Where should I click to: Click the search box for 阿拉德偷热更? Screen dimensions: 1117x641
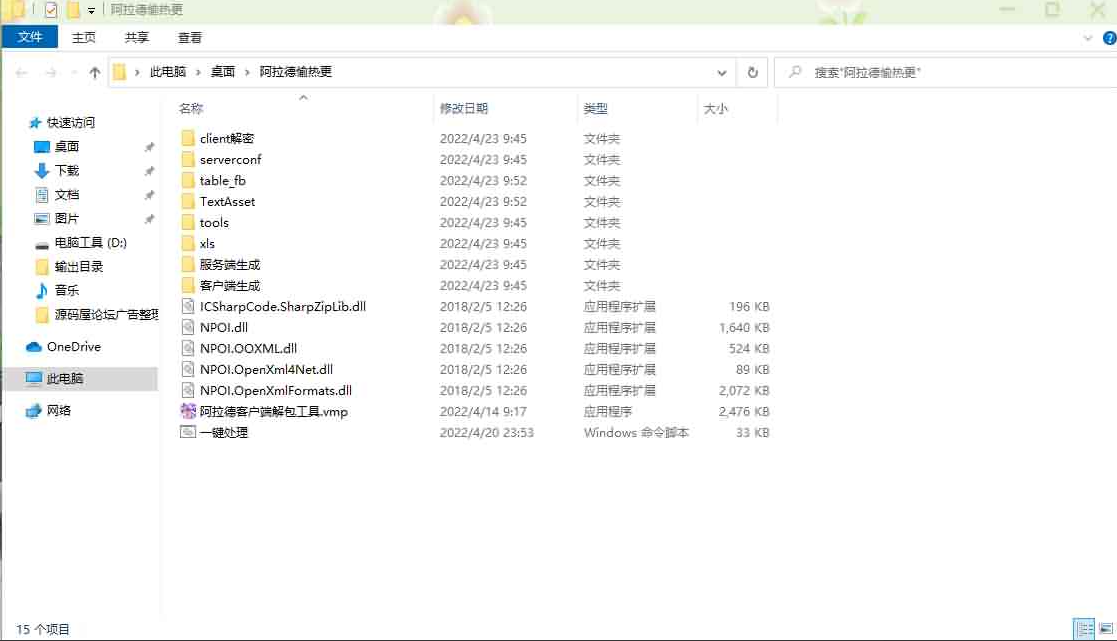coord(940,72)
